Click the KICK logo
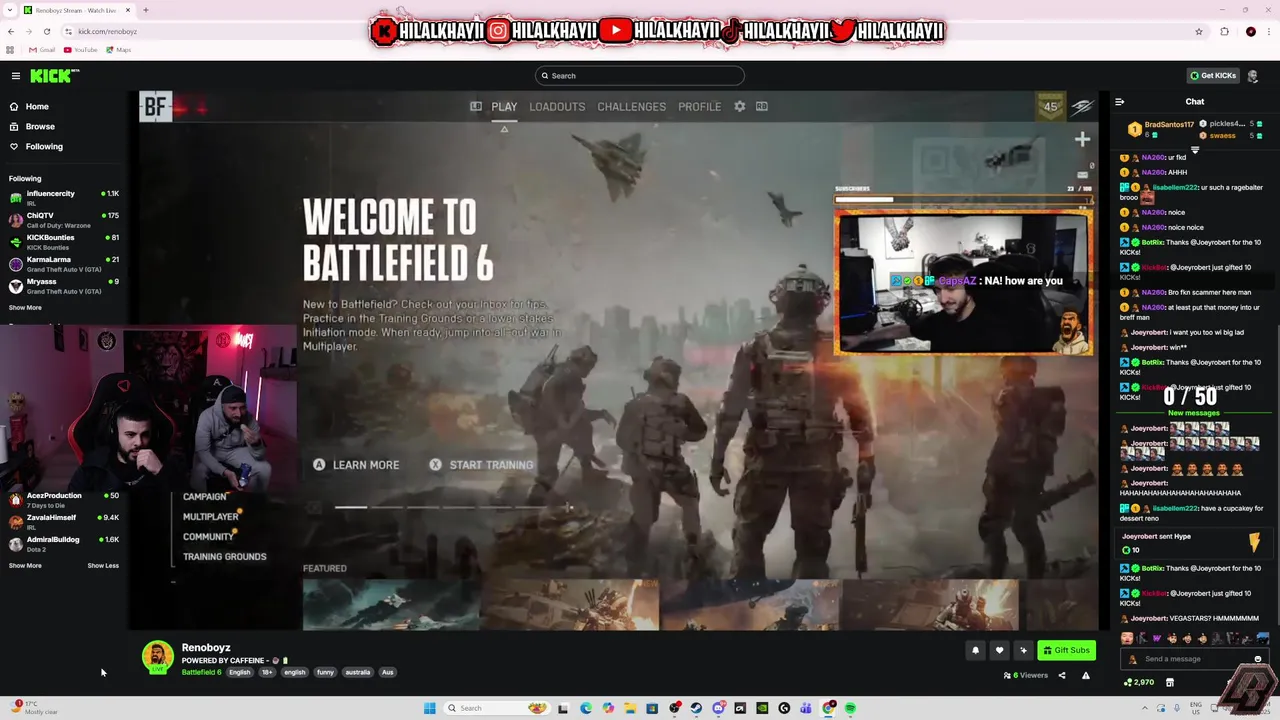 pos(54,76)
